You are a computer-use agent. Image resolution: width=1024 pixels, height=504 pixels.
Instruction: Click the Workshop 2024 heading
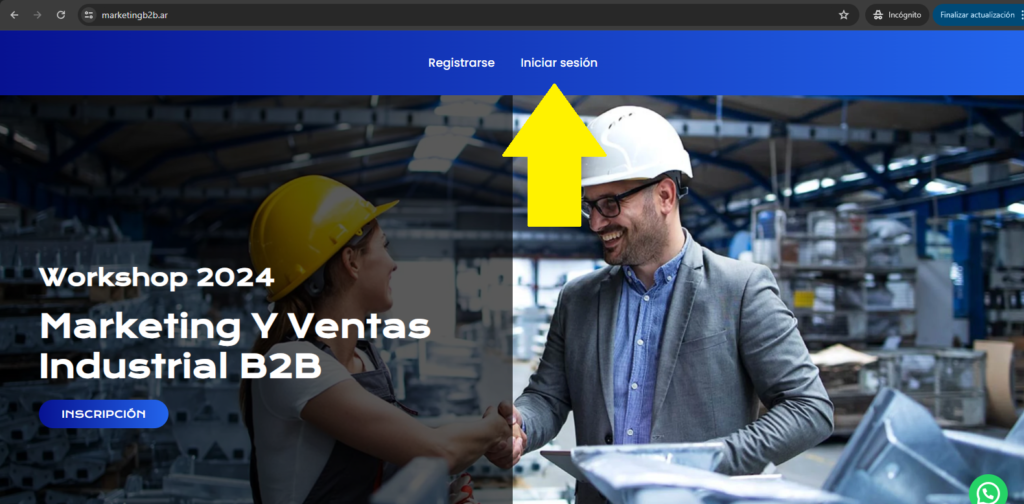coord(156,277)
